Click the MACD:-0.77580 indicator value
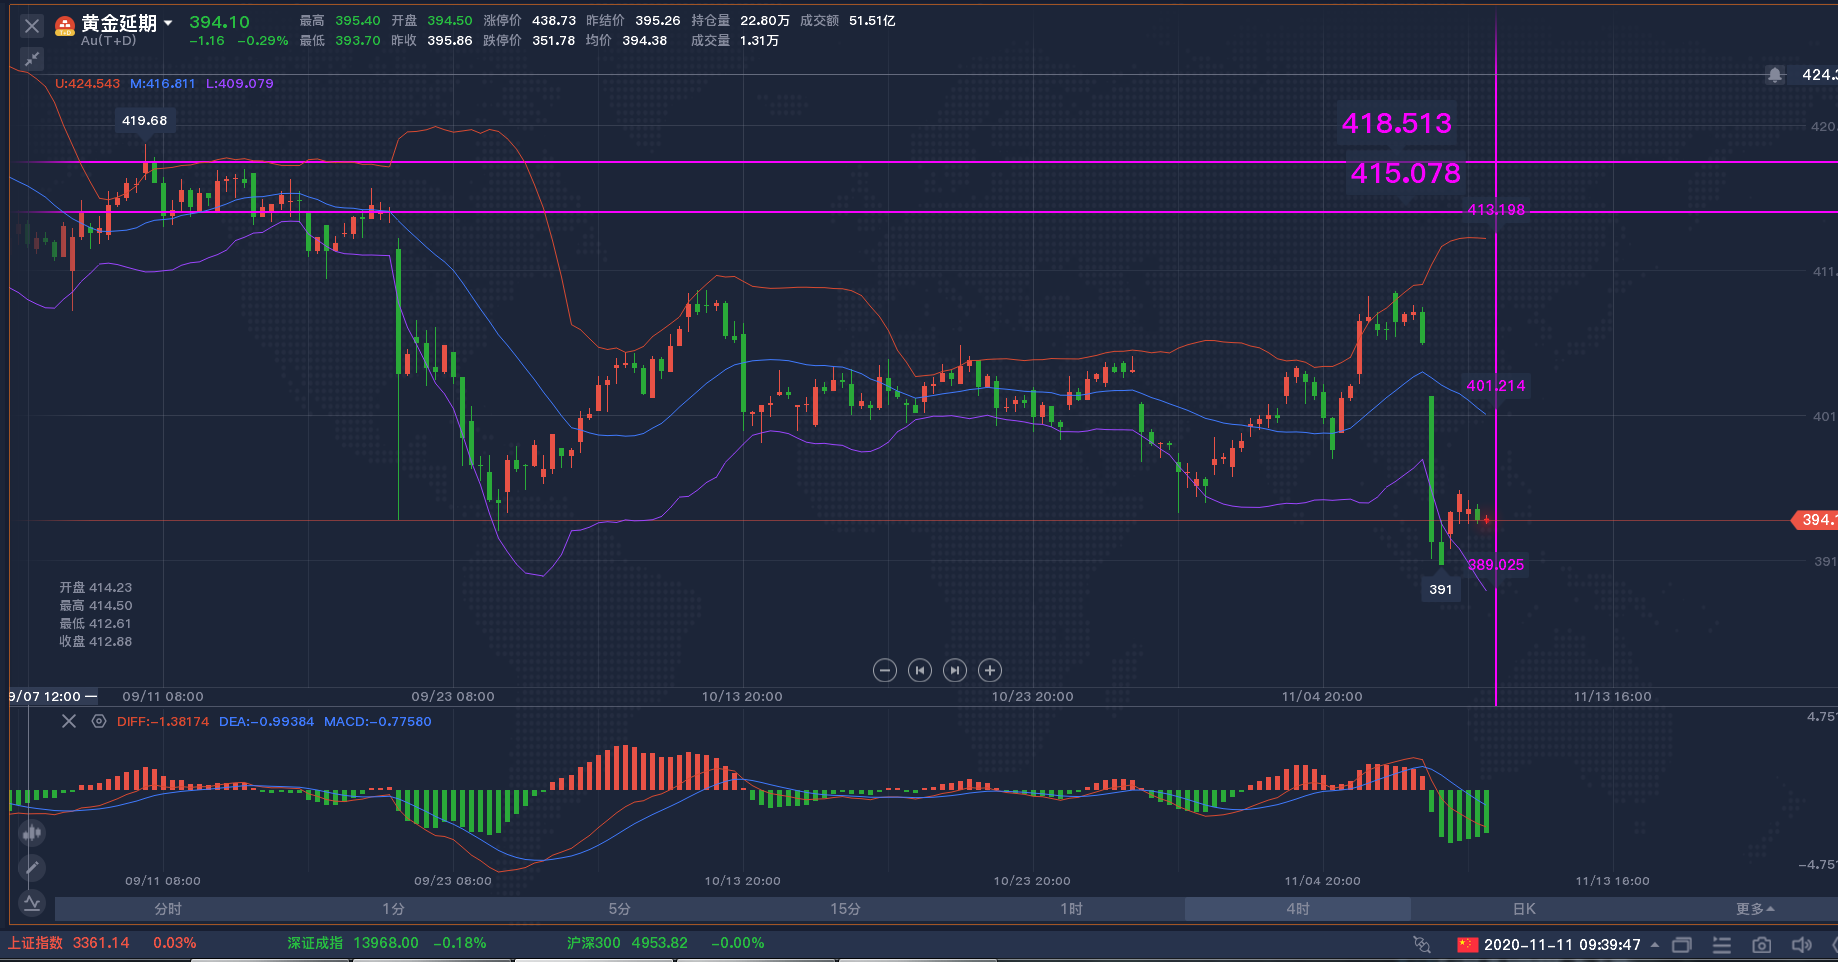Image resolution: width=1838 pixels, height=962 pixels. [x=378, y=721]
